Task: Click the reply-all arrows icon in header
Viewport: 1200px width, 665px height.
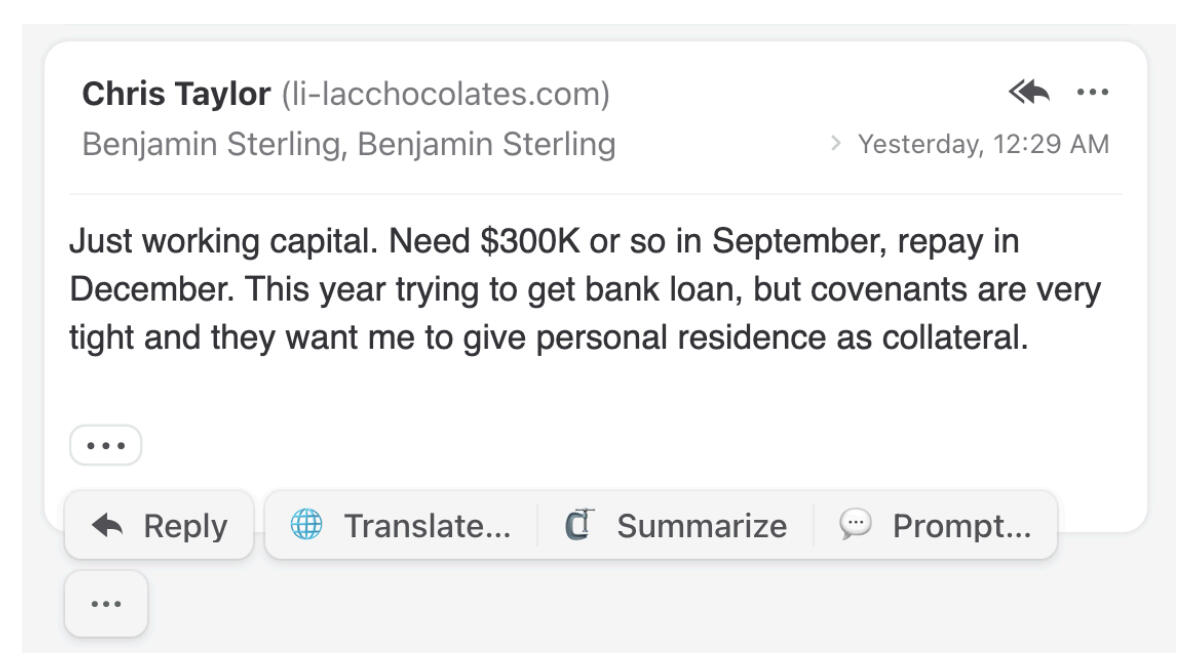Action: pyautogui.click(x=1030, y=93)
